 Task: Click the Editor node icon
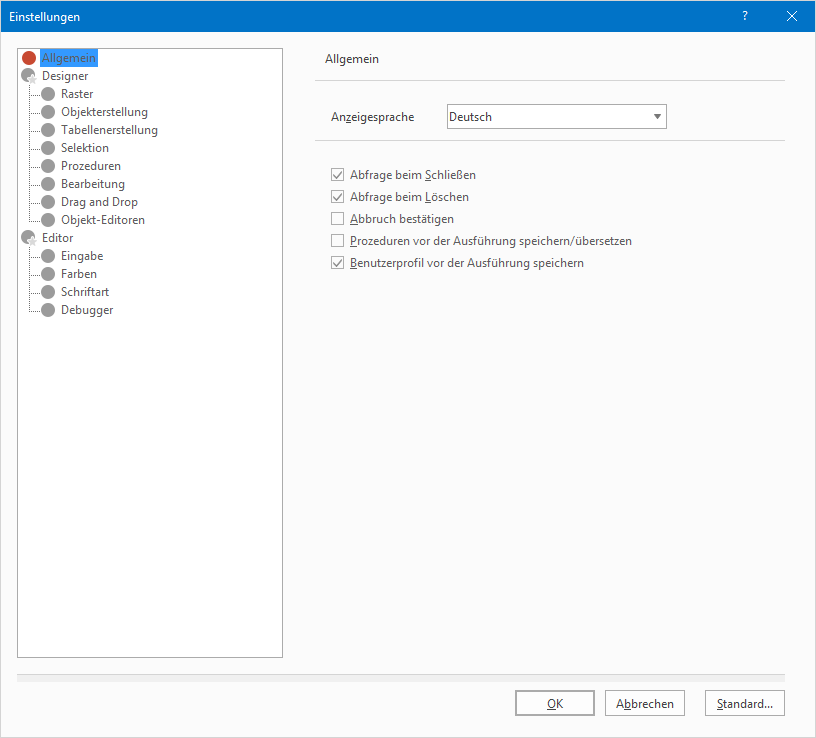point(29,238)
